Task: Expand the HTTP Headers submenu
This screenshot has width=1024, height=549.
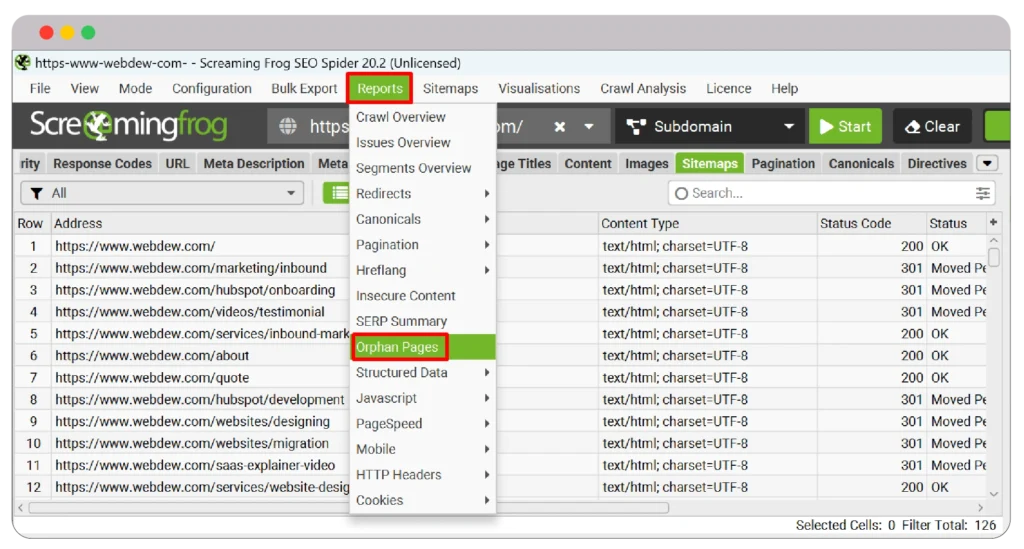Action: tap(423, 474)
